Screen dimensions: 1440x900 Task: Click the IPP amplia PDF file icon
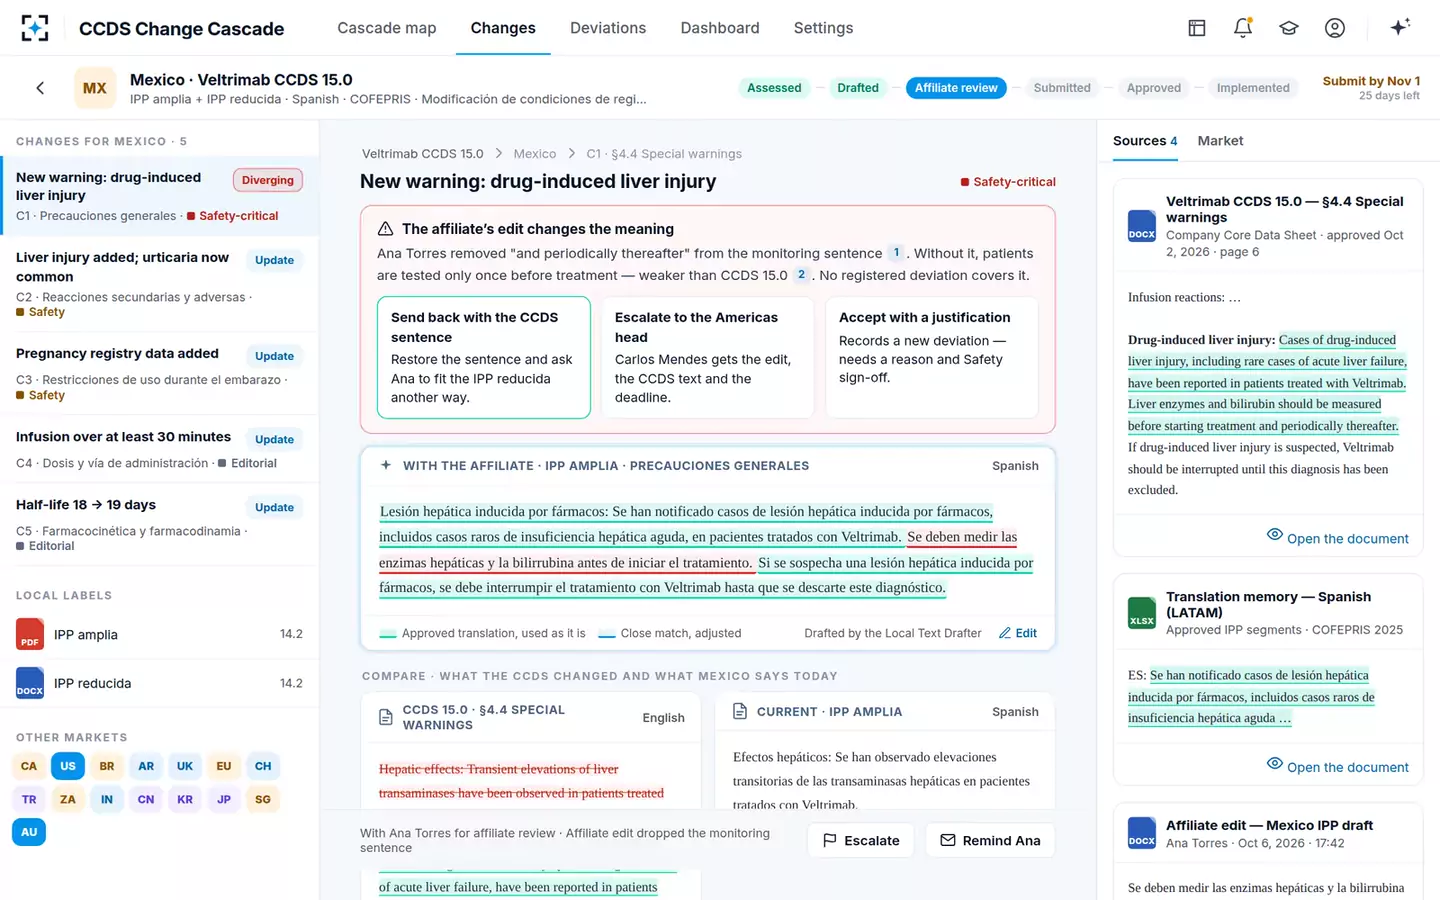coord(30,634)
